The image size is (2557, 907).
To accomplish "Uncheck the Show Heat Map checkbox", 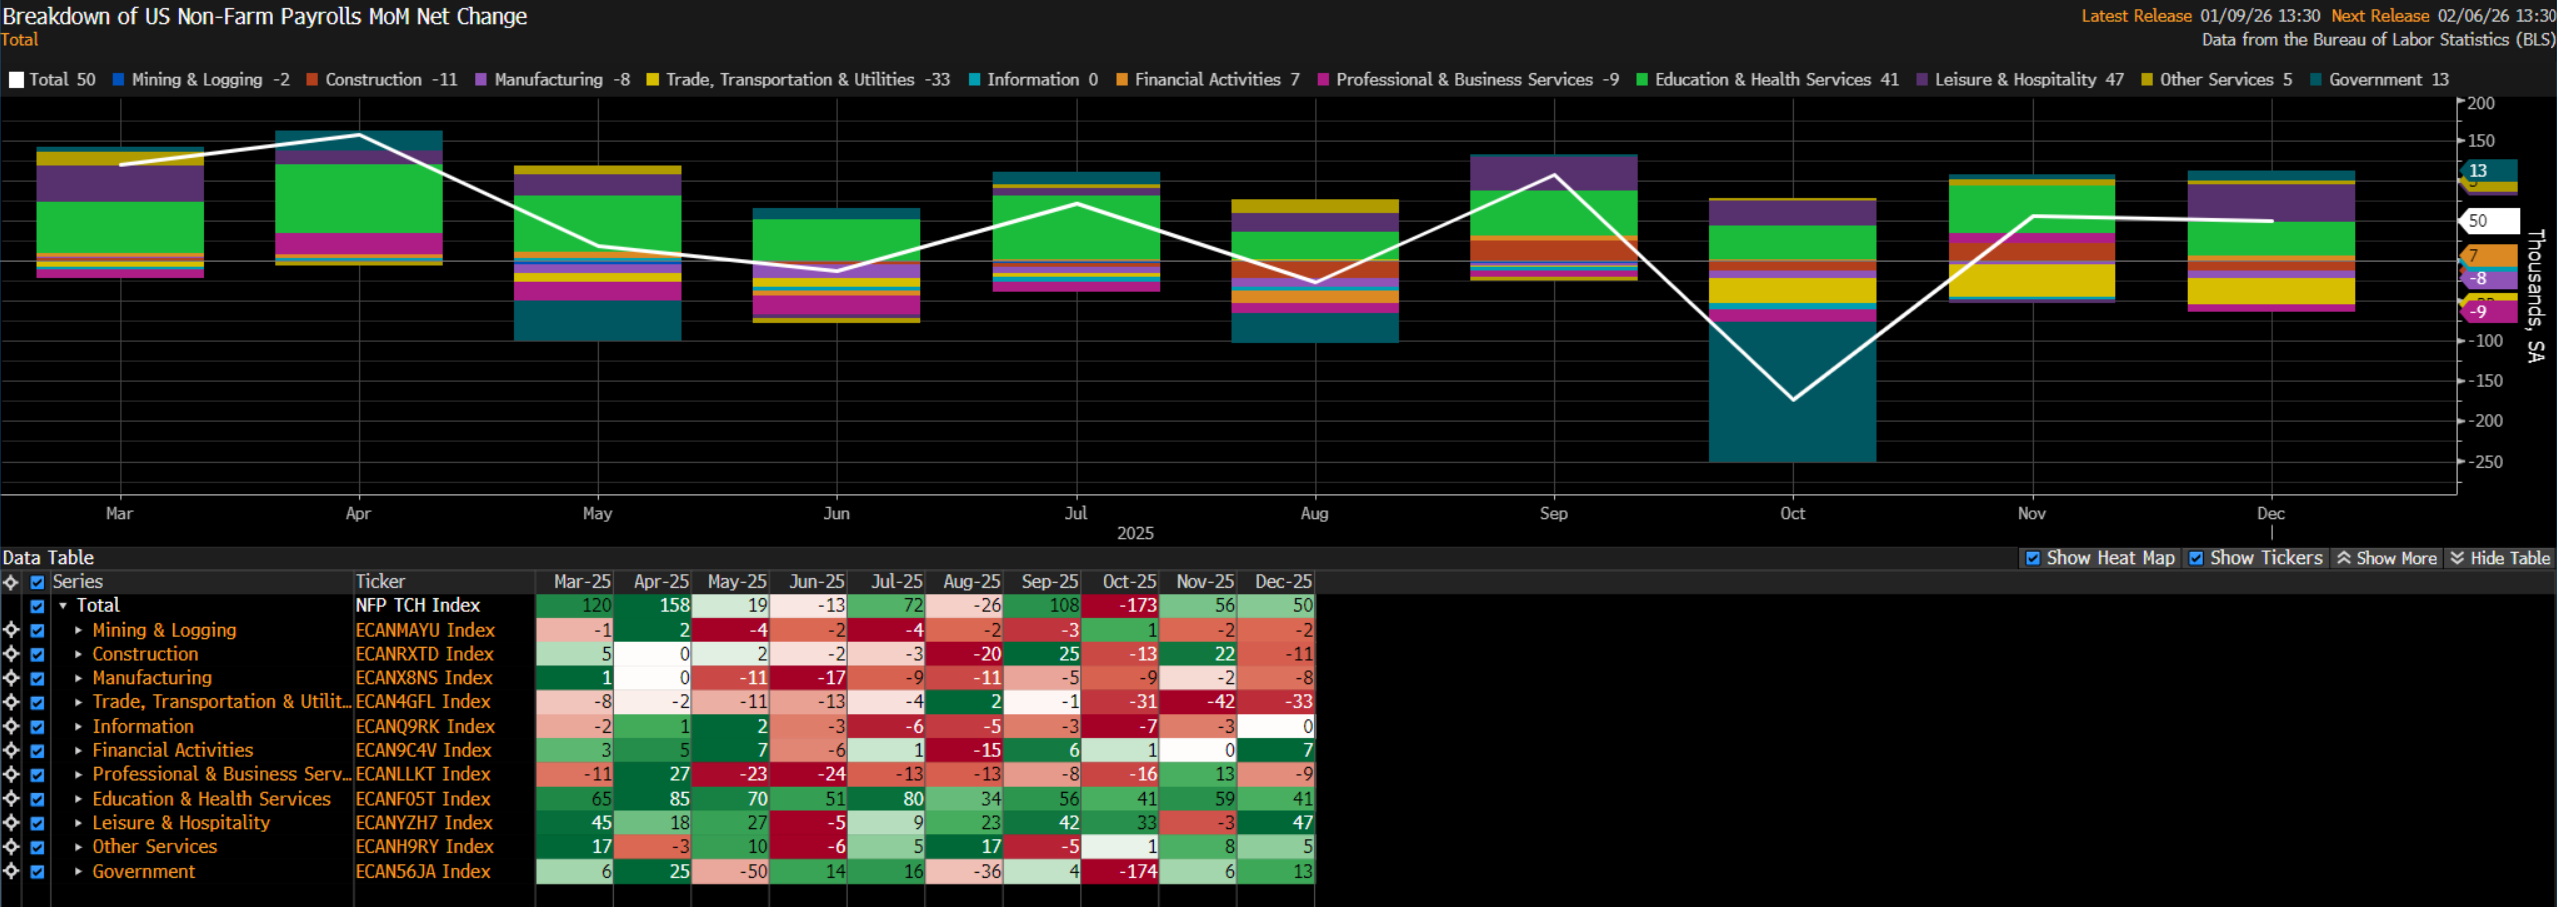I will click(2033, 558).
